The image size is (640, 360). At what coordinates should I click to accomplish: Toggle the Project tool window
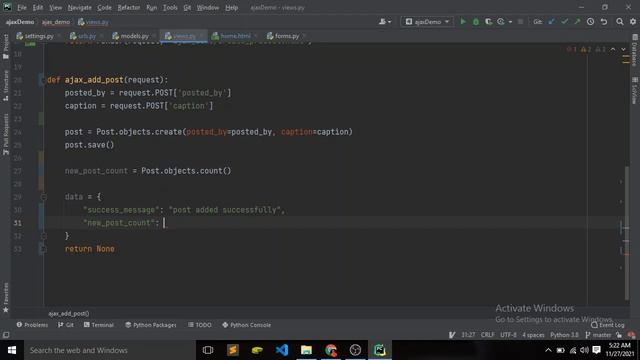[x=6, y=47]
